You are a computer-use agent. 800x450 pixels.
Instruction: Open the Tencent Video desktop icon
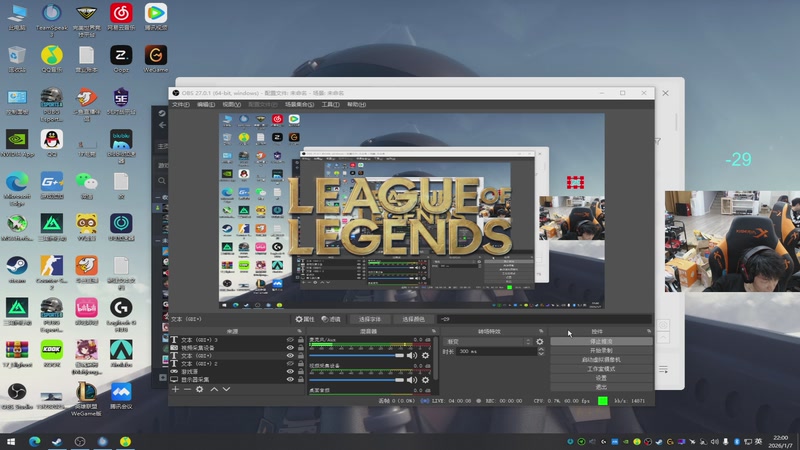pos(156,18)
